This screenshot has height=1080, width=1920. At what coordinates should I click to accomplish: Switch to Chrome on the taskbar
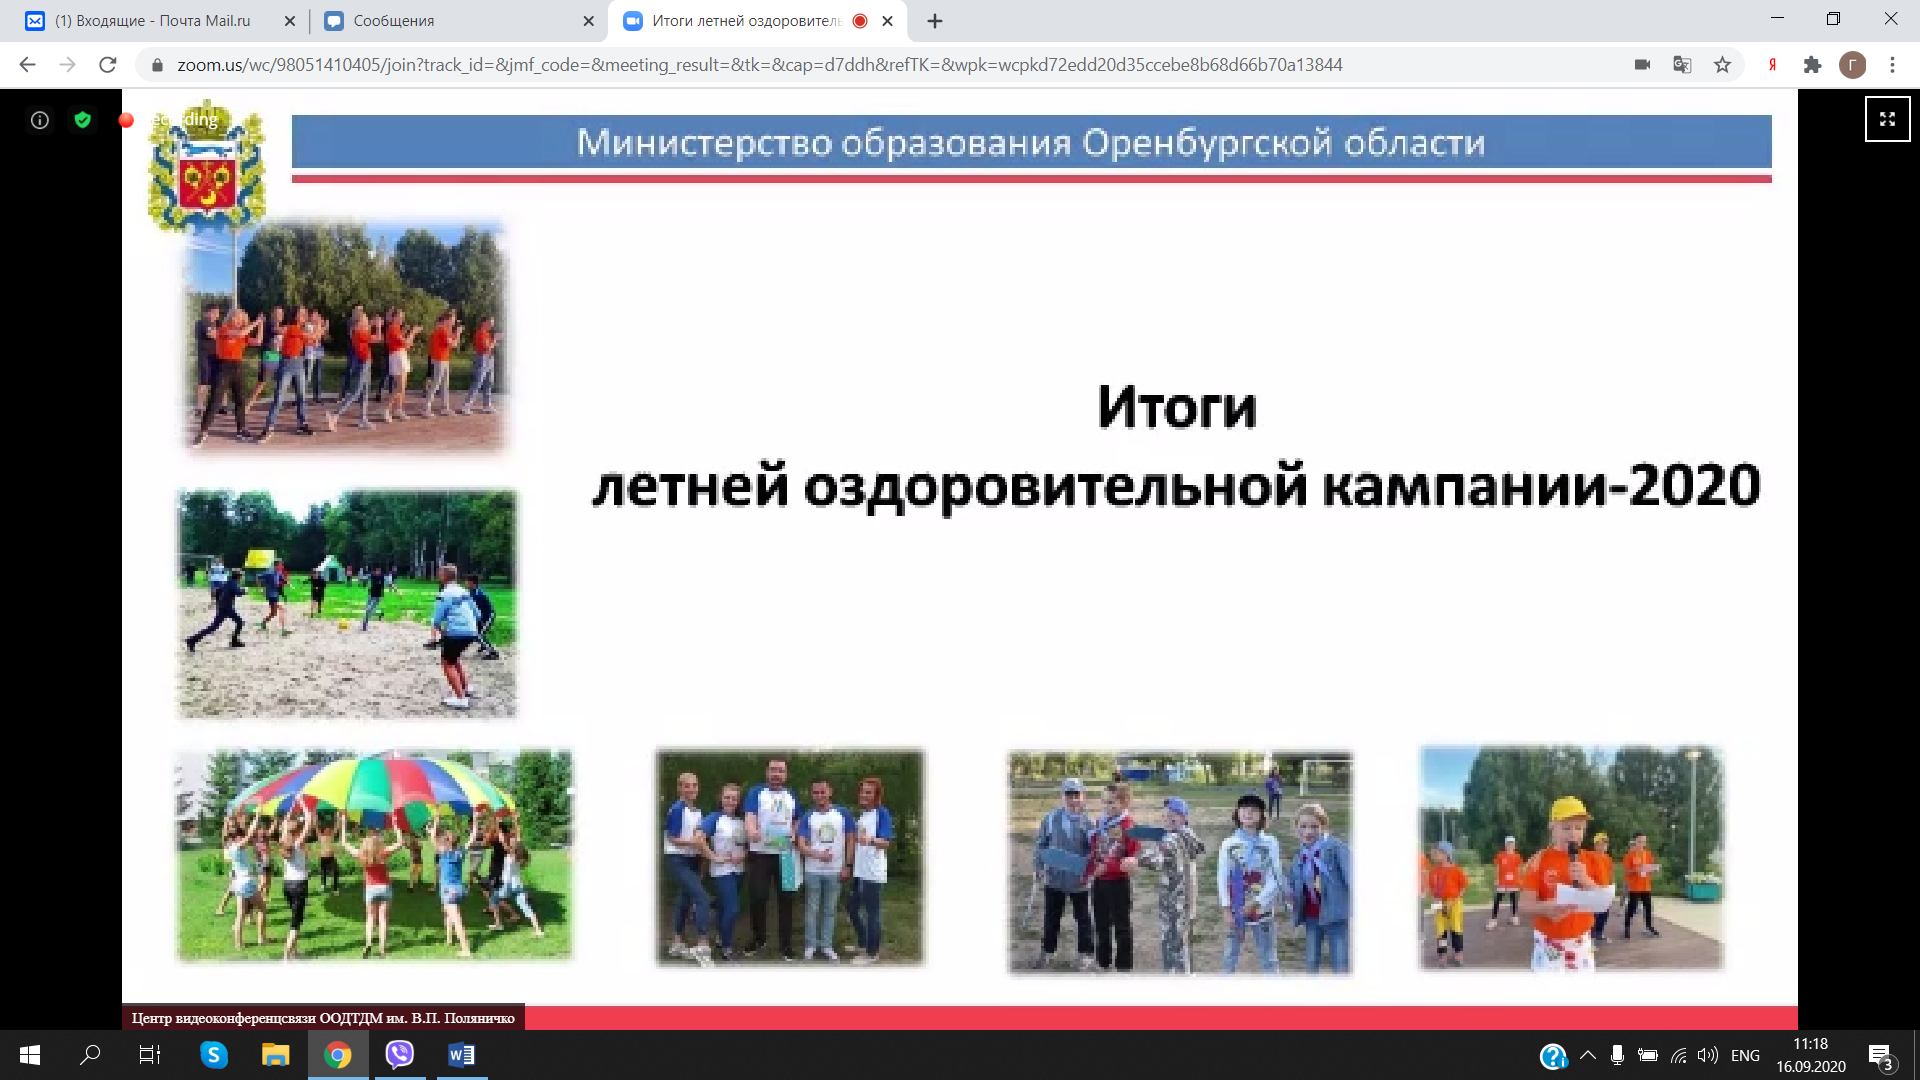[x=337, y=1055]
